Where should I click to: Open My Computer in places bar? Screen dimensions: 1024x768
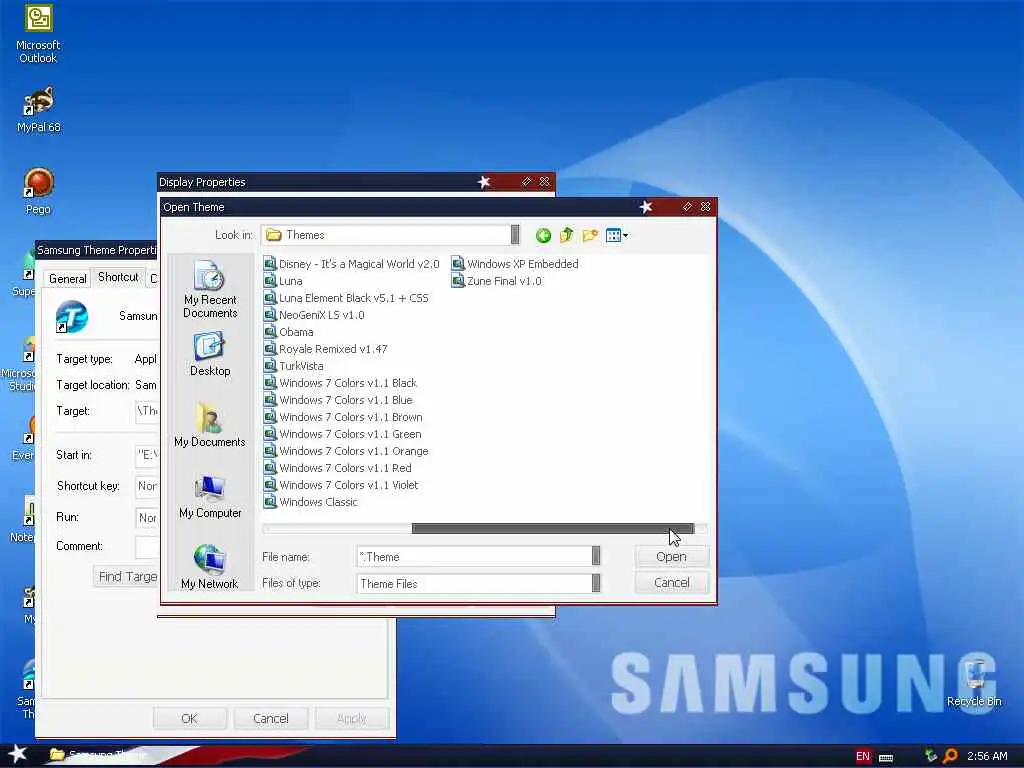pyautogui.click(x=210, y=496)
